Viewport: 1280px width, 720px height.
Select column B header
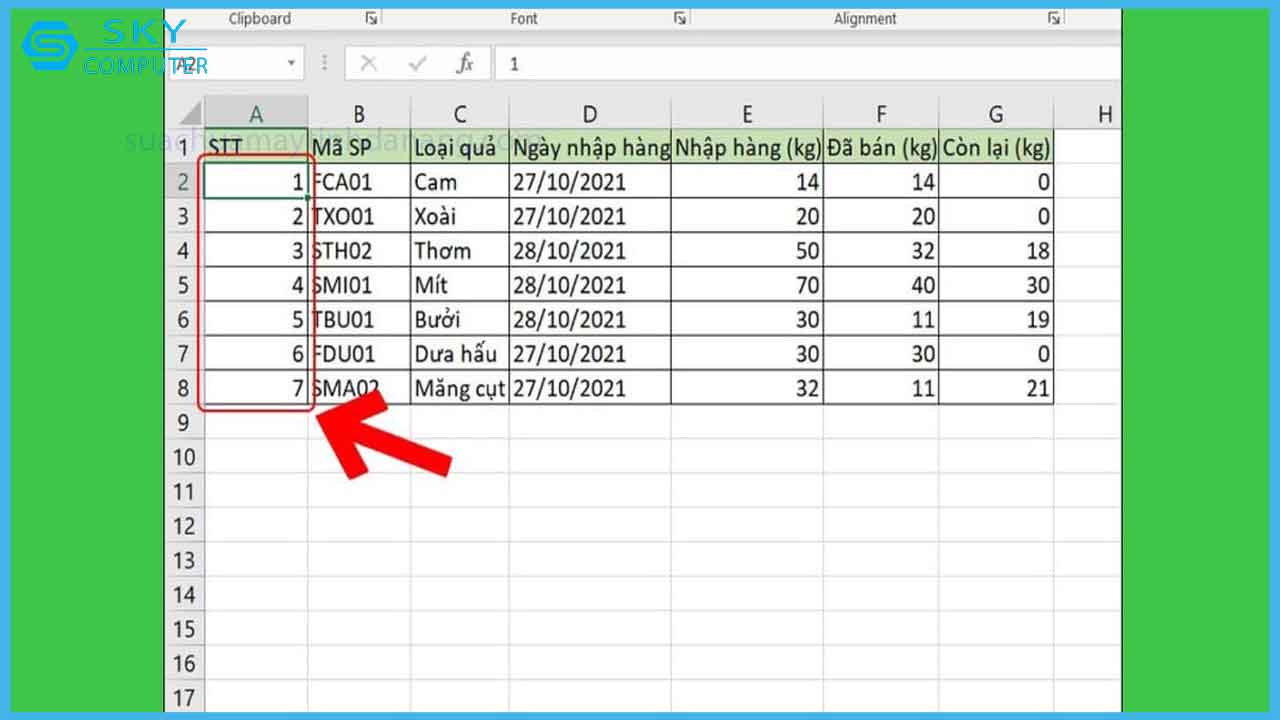tap(359, 114)
